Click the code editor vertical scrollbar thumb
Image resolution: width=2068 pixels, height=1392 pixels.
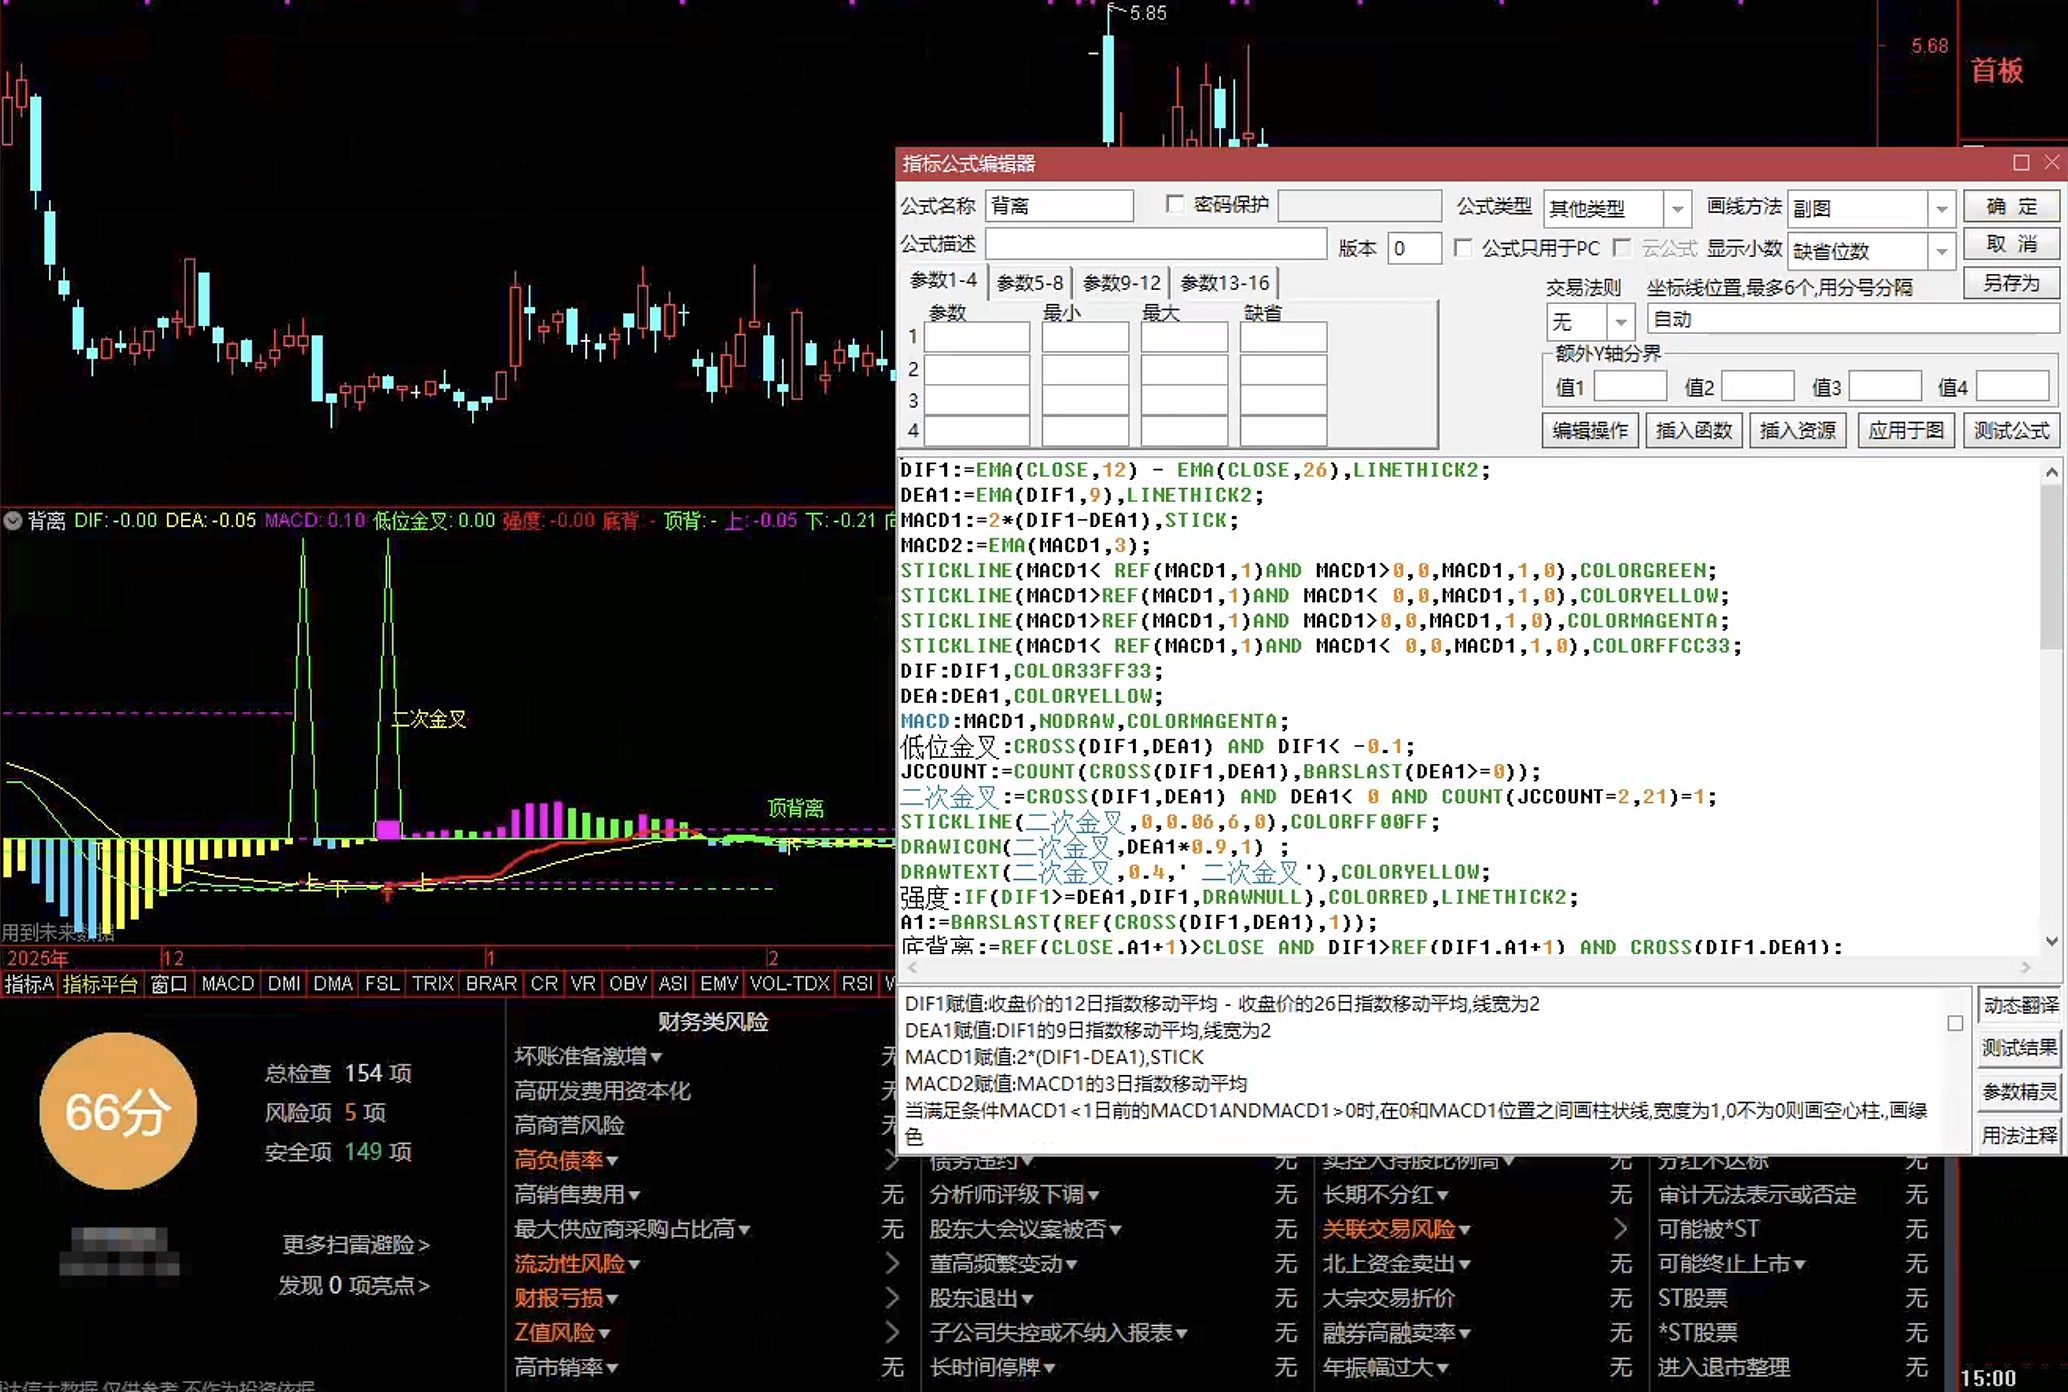2050,569
